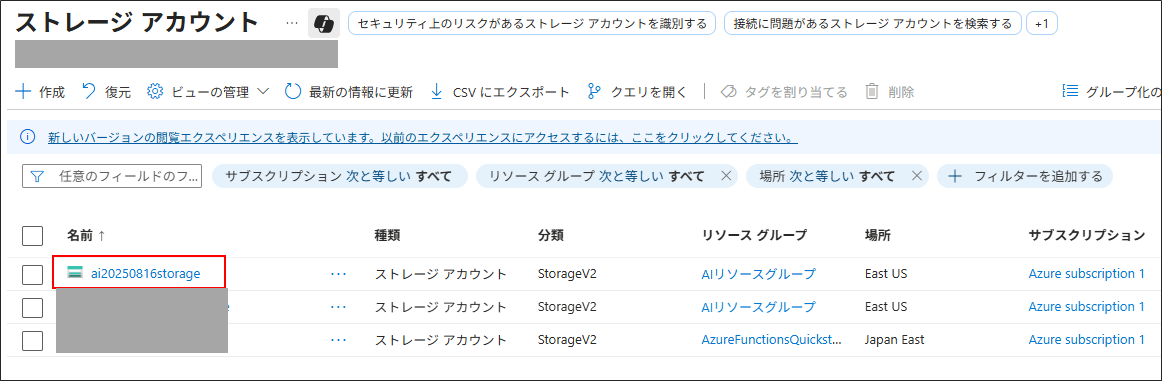Image resolution: width=1162 pixels, height=381 pixels.
Task: Open the title's more options ellipsis
Action: pos(293,23)
